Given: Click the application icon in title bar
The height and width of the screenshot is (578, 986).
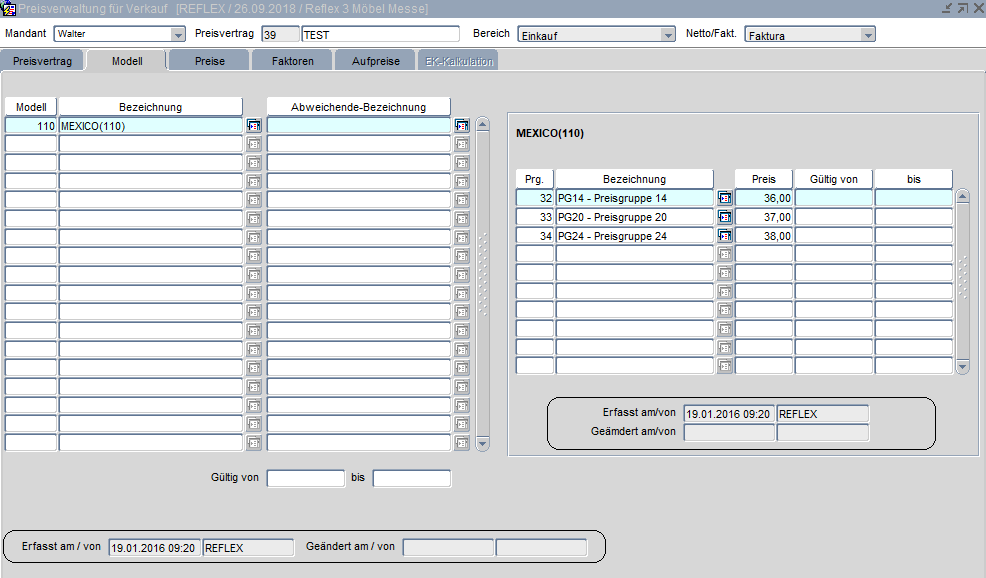Looking at the screenshot, I should [x=9, y=9].
